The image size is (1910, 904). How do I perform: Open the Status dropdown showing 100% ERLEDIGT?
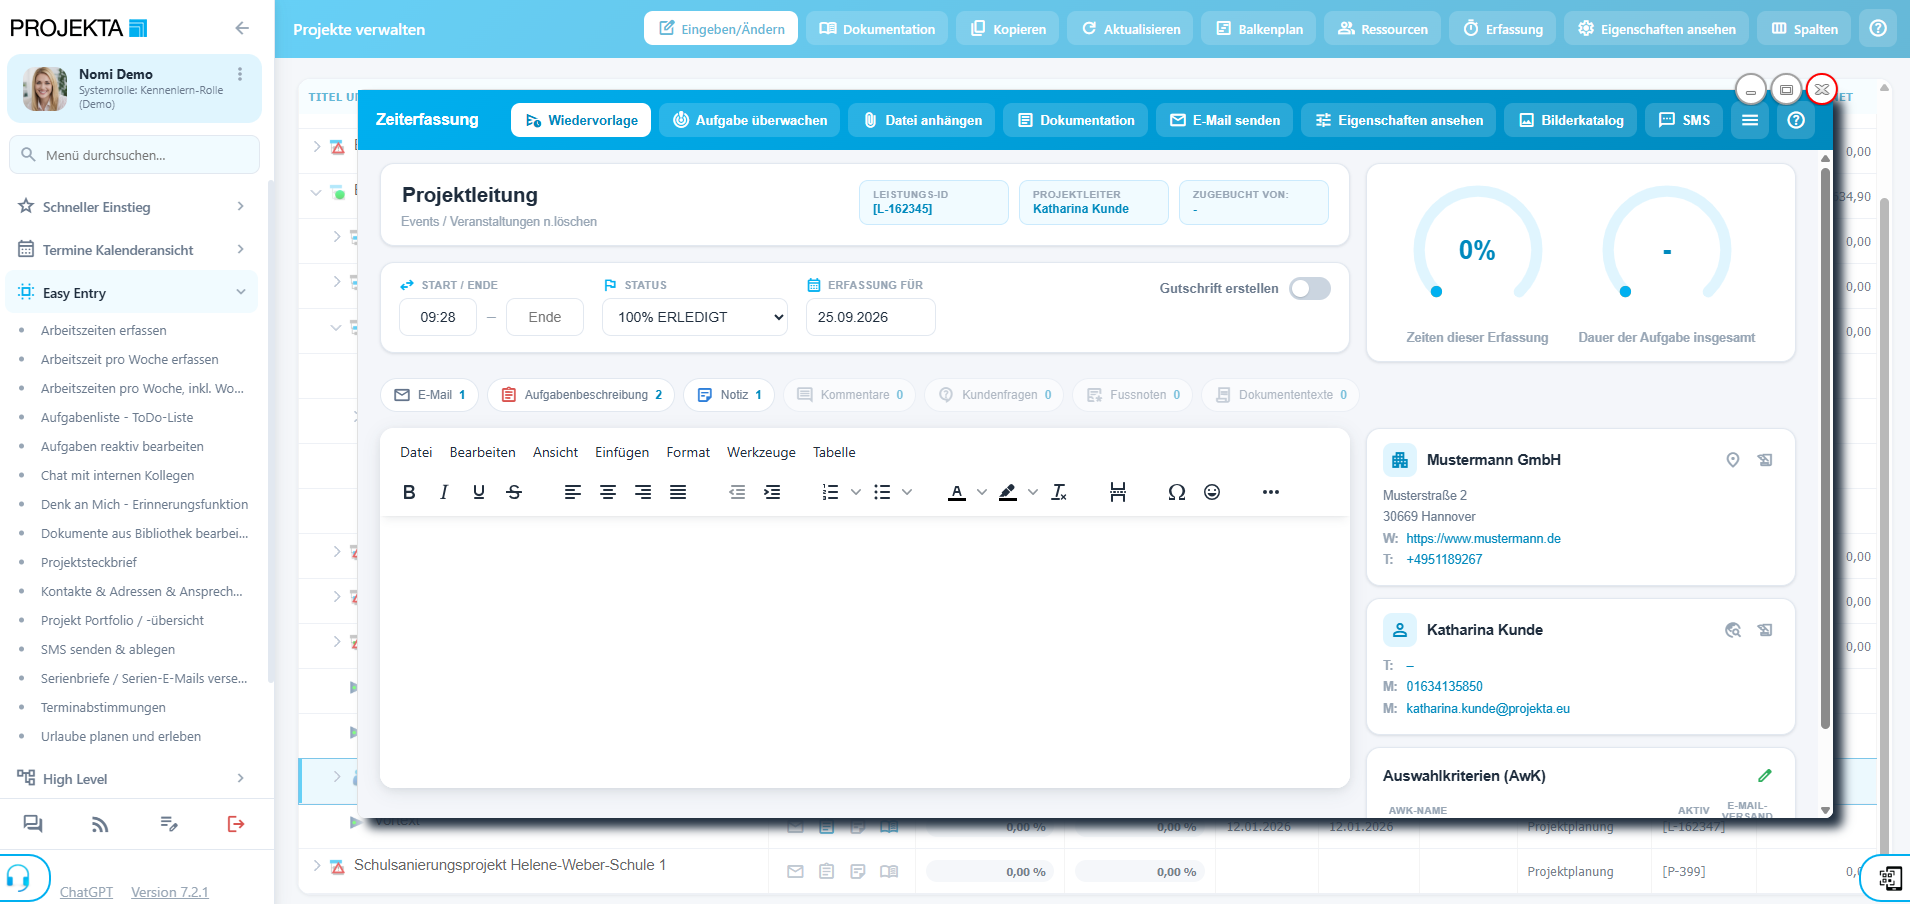(x=695, y=317)
